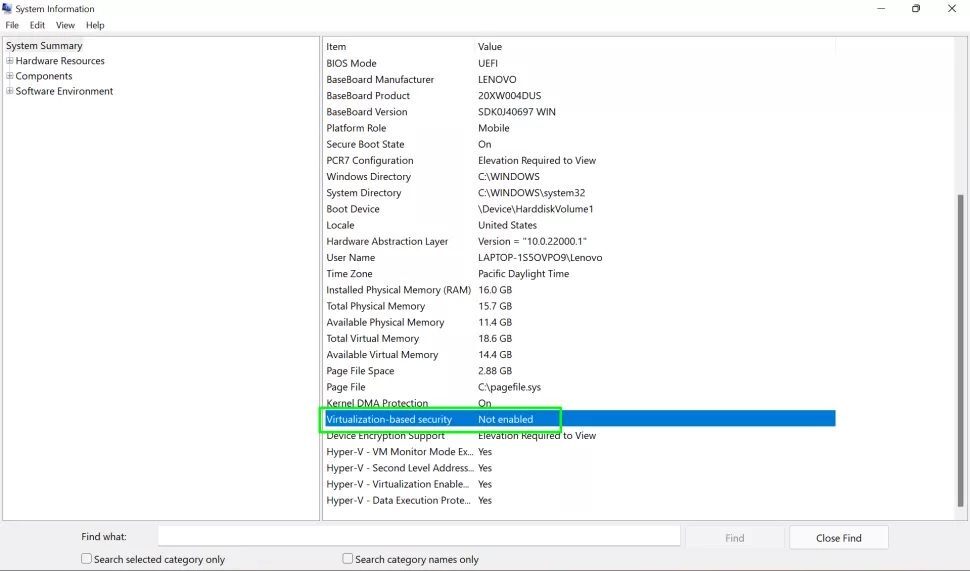Click the Close Find button
Screen dimensions: 970x571
[x=838, y=538]
